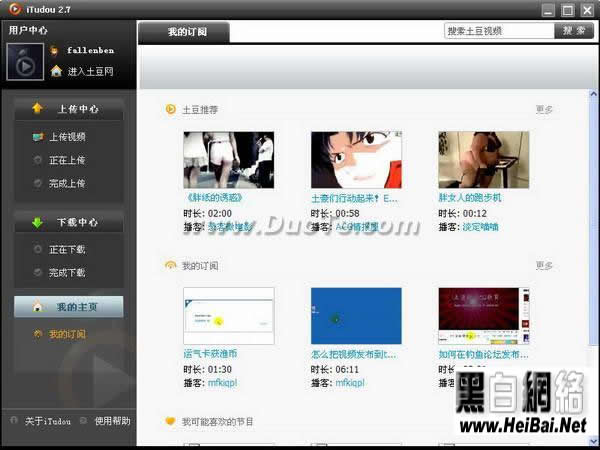Click the 搜索 search button
The height and width of the screenshot is (450, 600).
coord(574,31)
